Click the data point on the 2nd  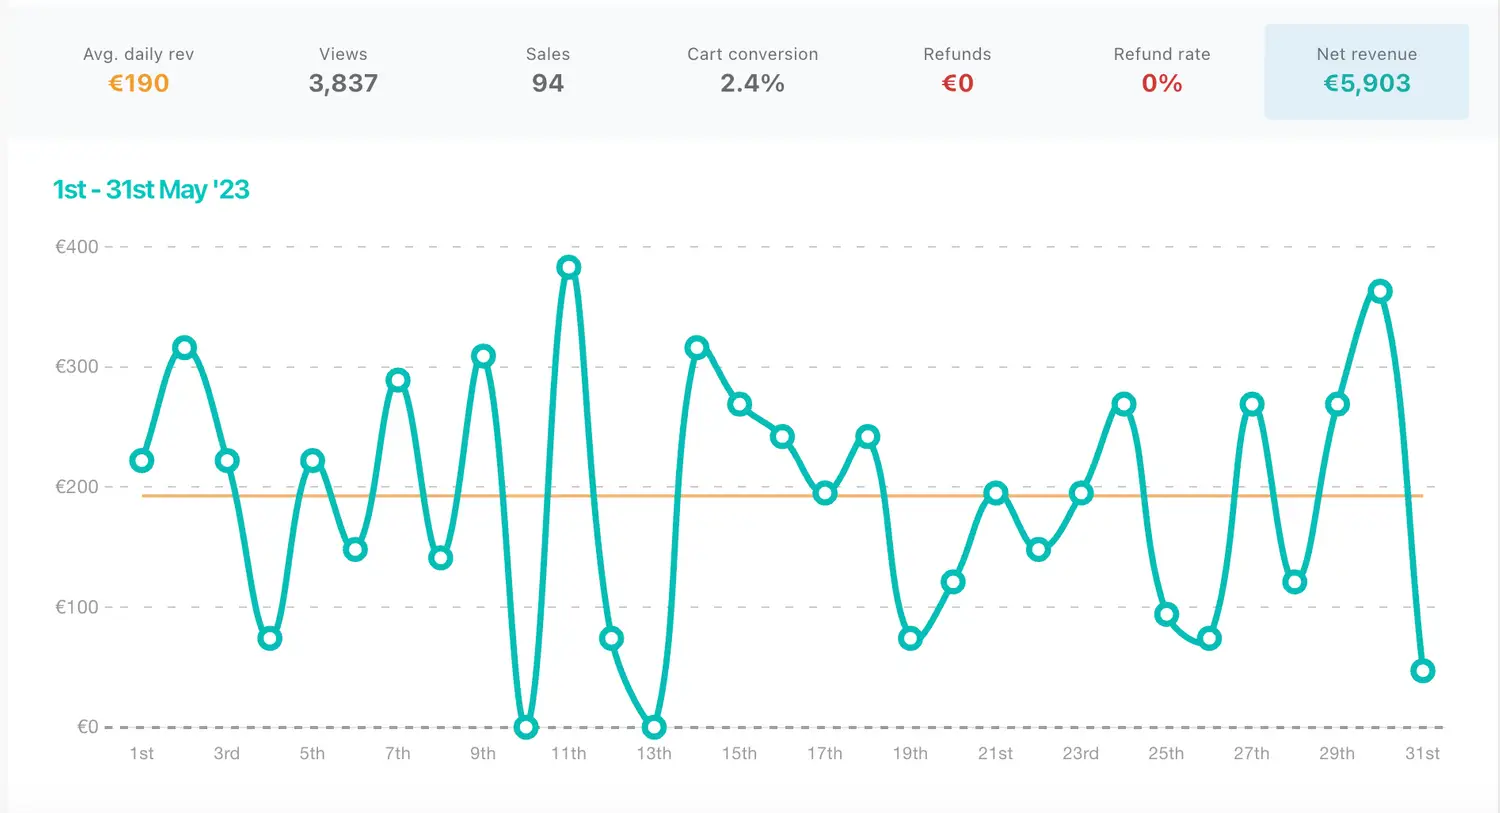[184, 348]
